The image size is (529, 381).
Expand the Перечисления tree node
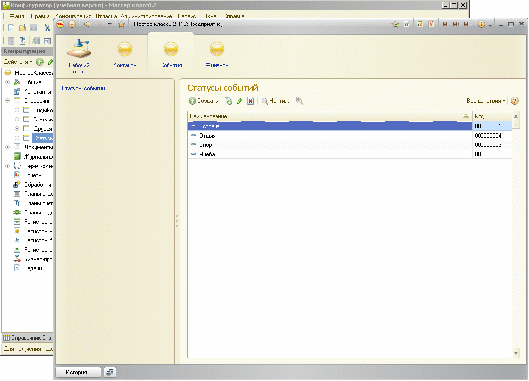[7, 166]
